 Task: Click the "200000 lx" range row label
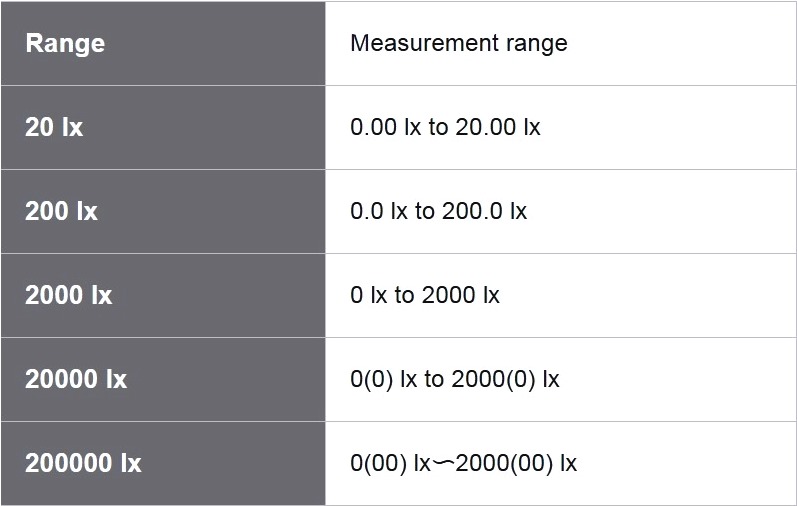83,464
